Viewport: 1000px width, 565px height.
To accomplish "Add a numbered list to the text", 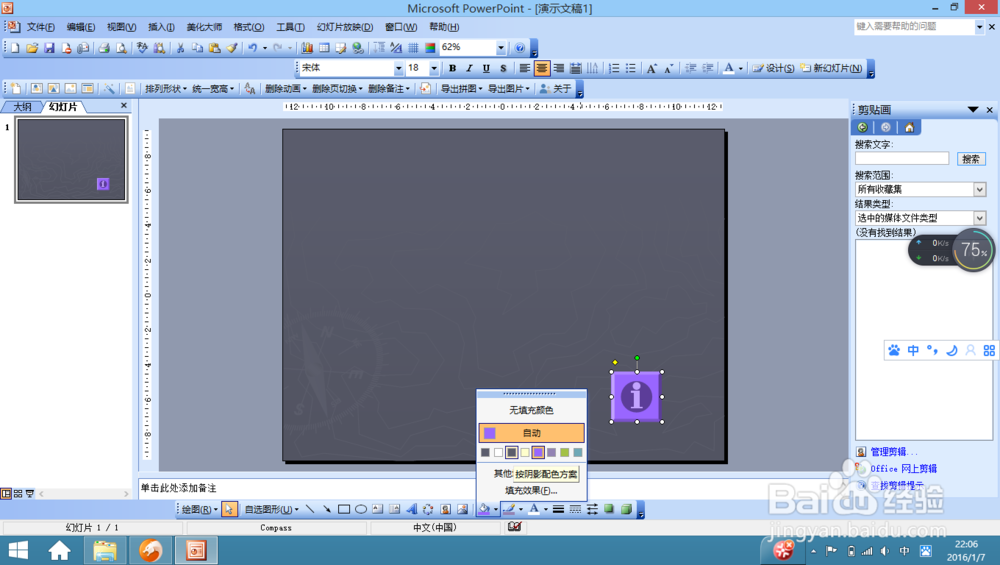I will (614, 68).
